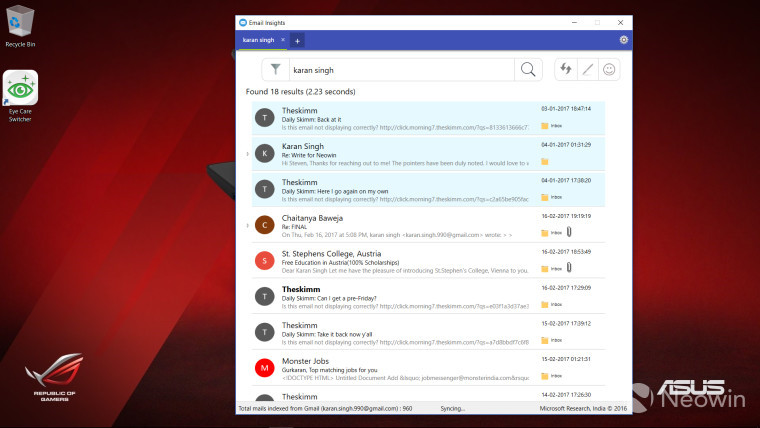The height and width of the screenshot is (428, 760).
Task: Minimize the Email Insights window
Action: click(x=574, y=22)
